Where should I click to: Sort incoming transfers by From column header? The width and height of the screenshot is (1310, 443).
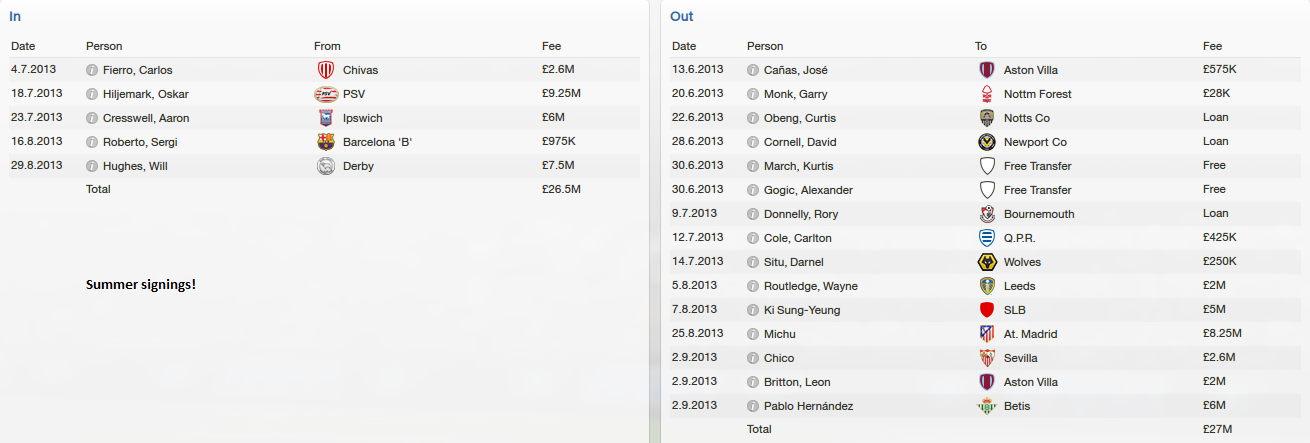(x=327, y=46)
